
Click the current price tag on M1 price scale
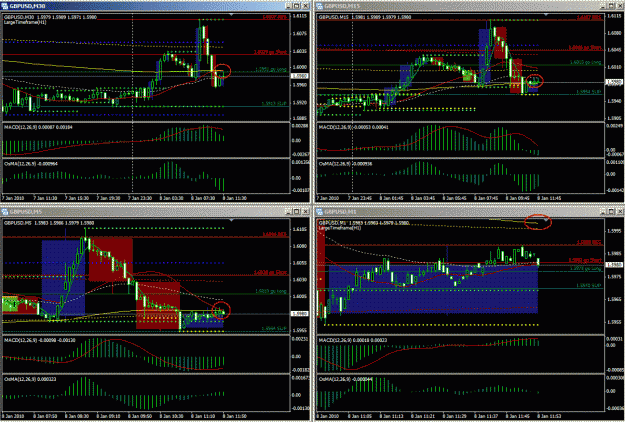(x=614, y=265)
